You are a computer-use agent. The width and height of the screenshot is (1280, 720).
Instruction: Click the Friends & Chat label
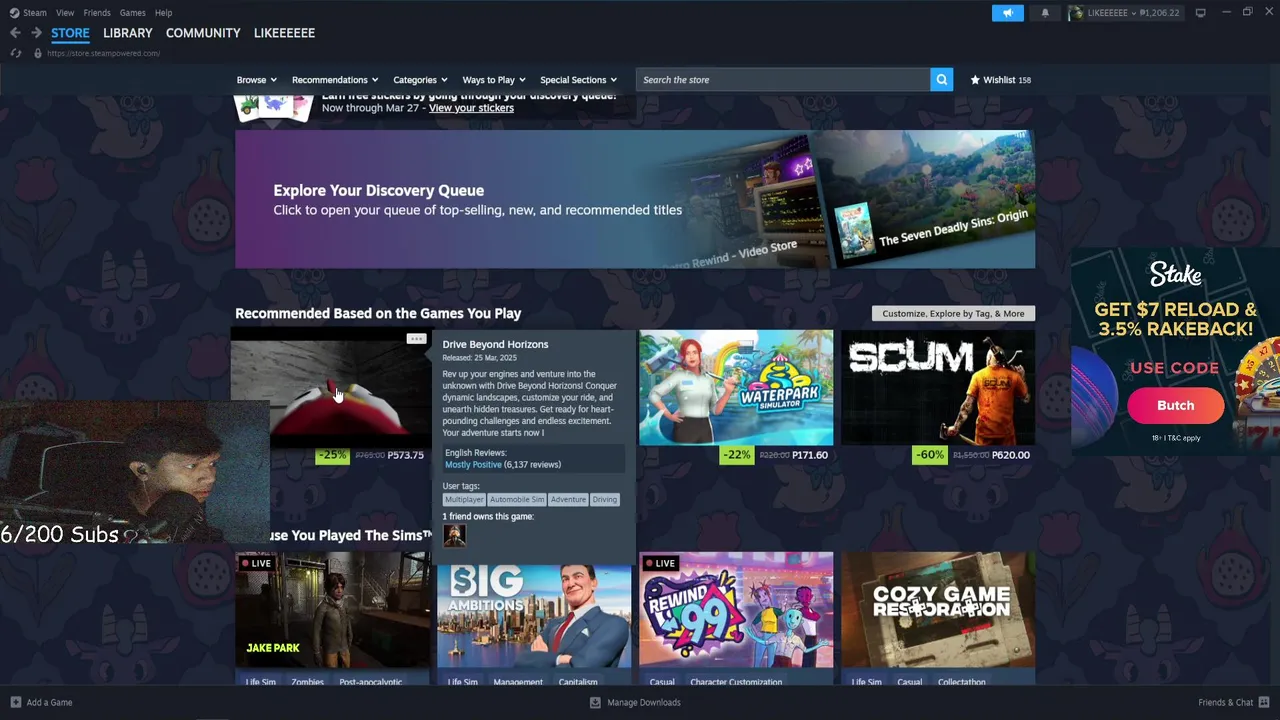pos(1225,702)
